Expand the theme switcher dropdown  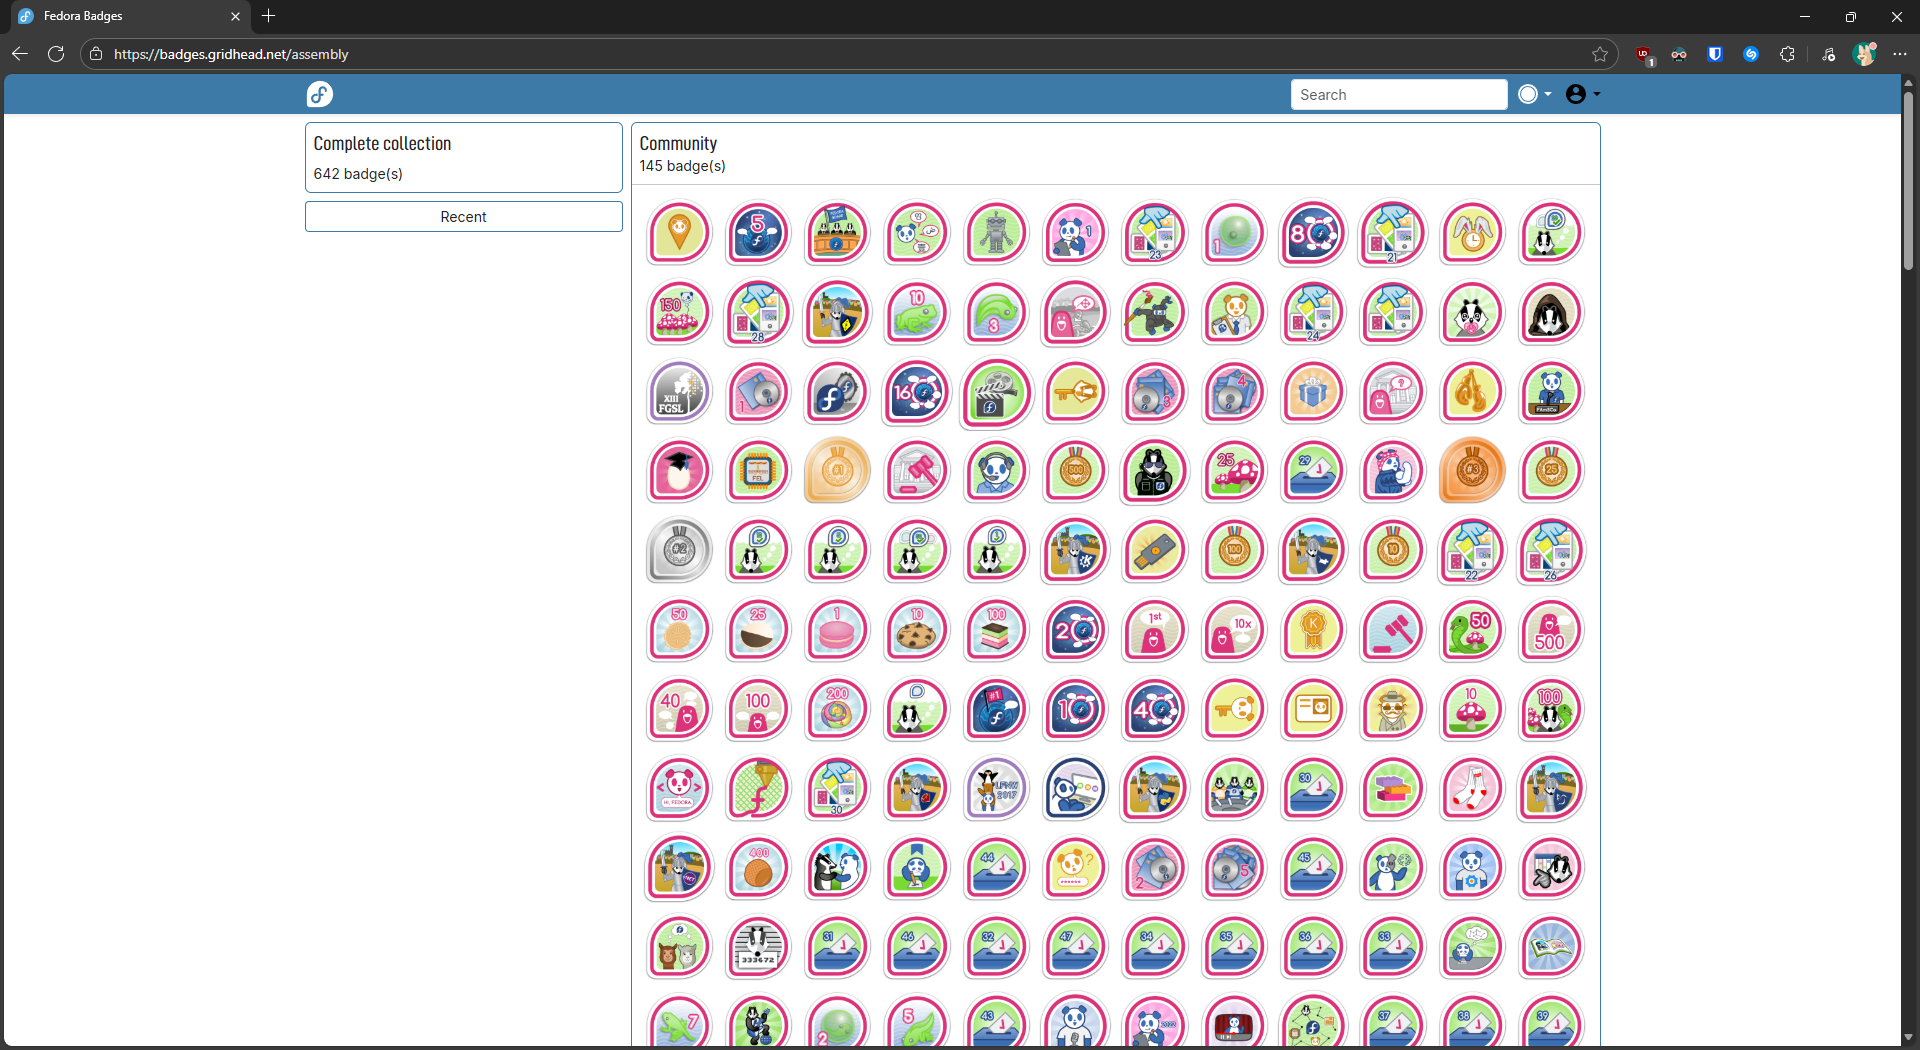pos(1535,94)
